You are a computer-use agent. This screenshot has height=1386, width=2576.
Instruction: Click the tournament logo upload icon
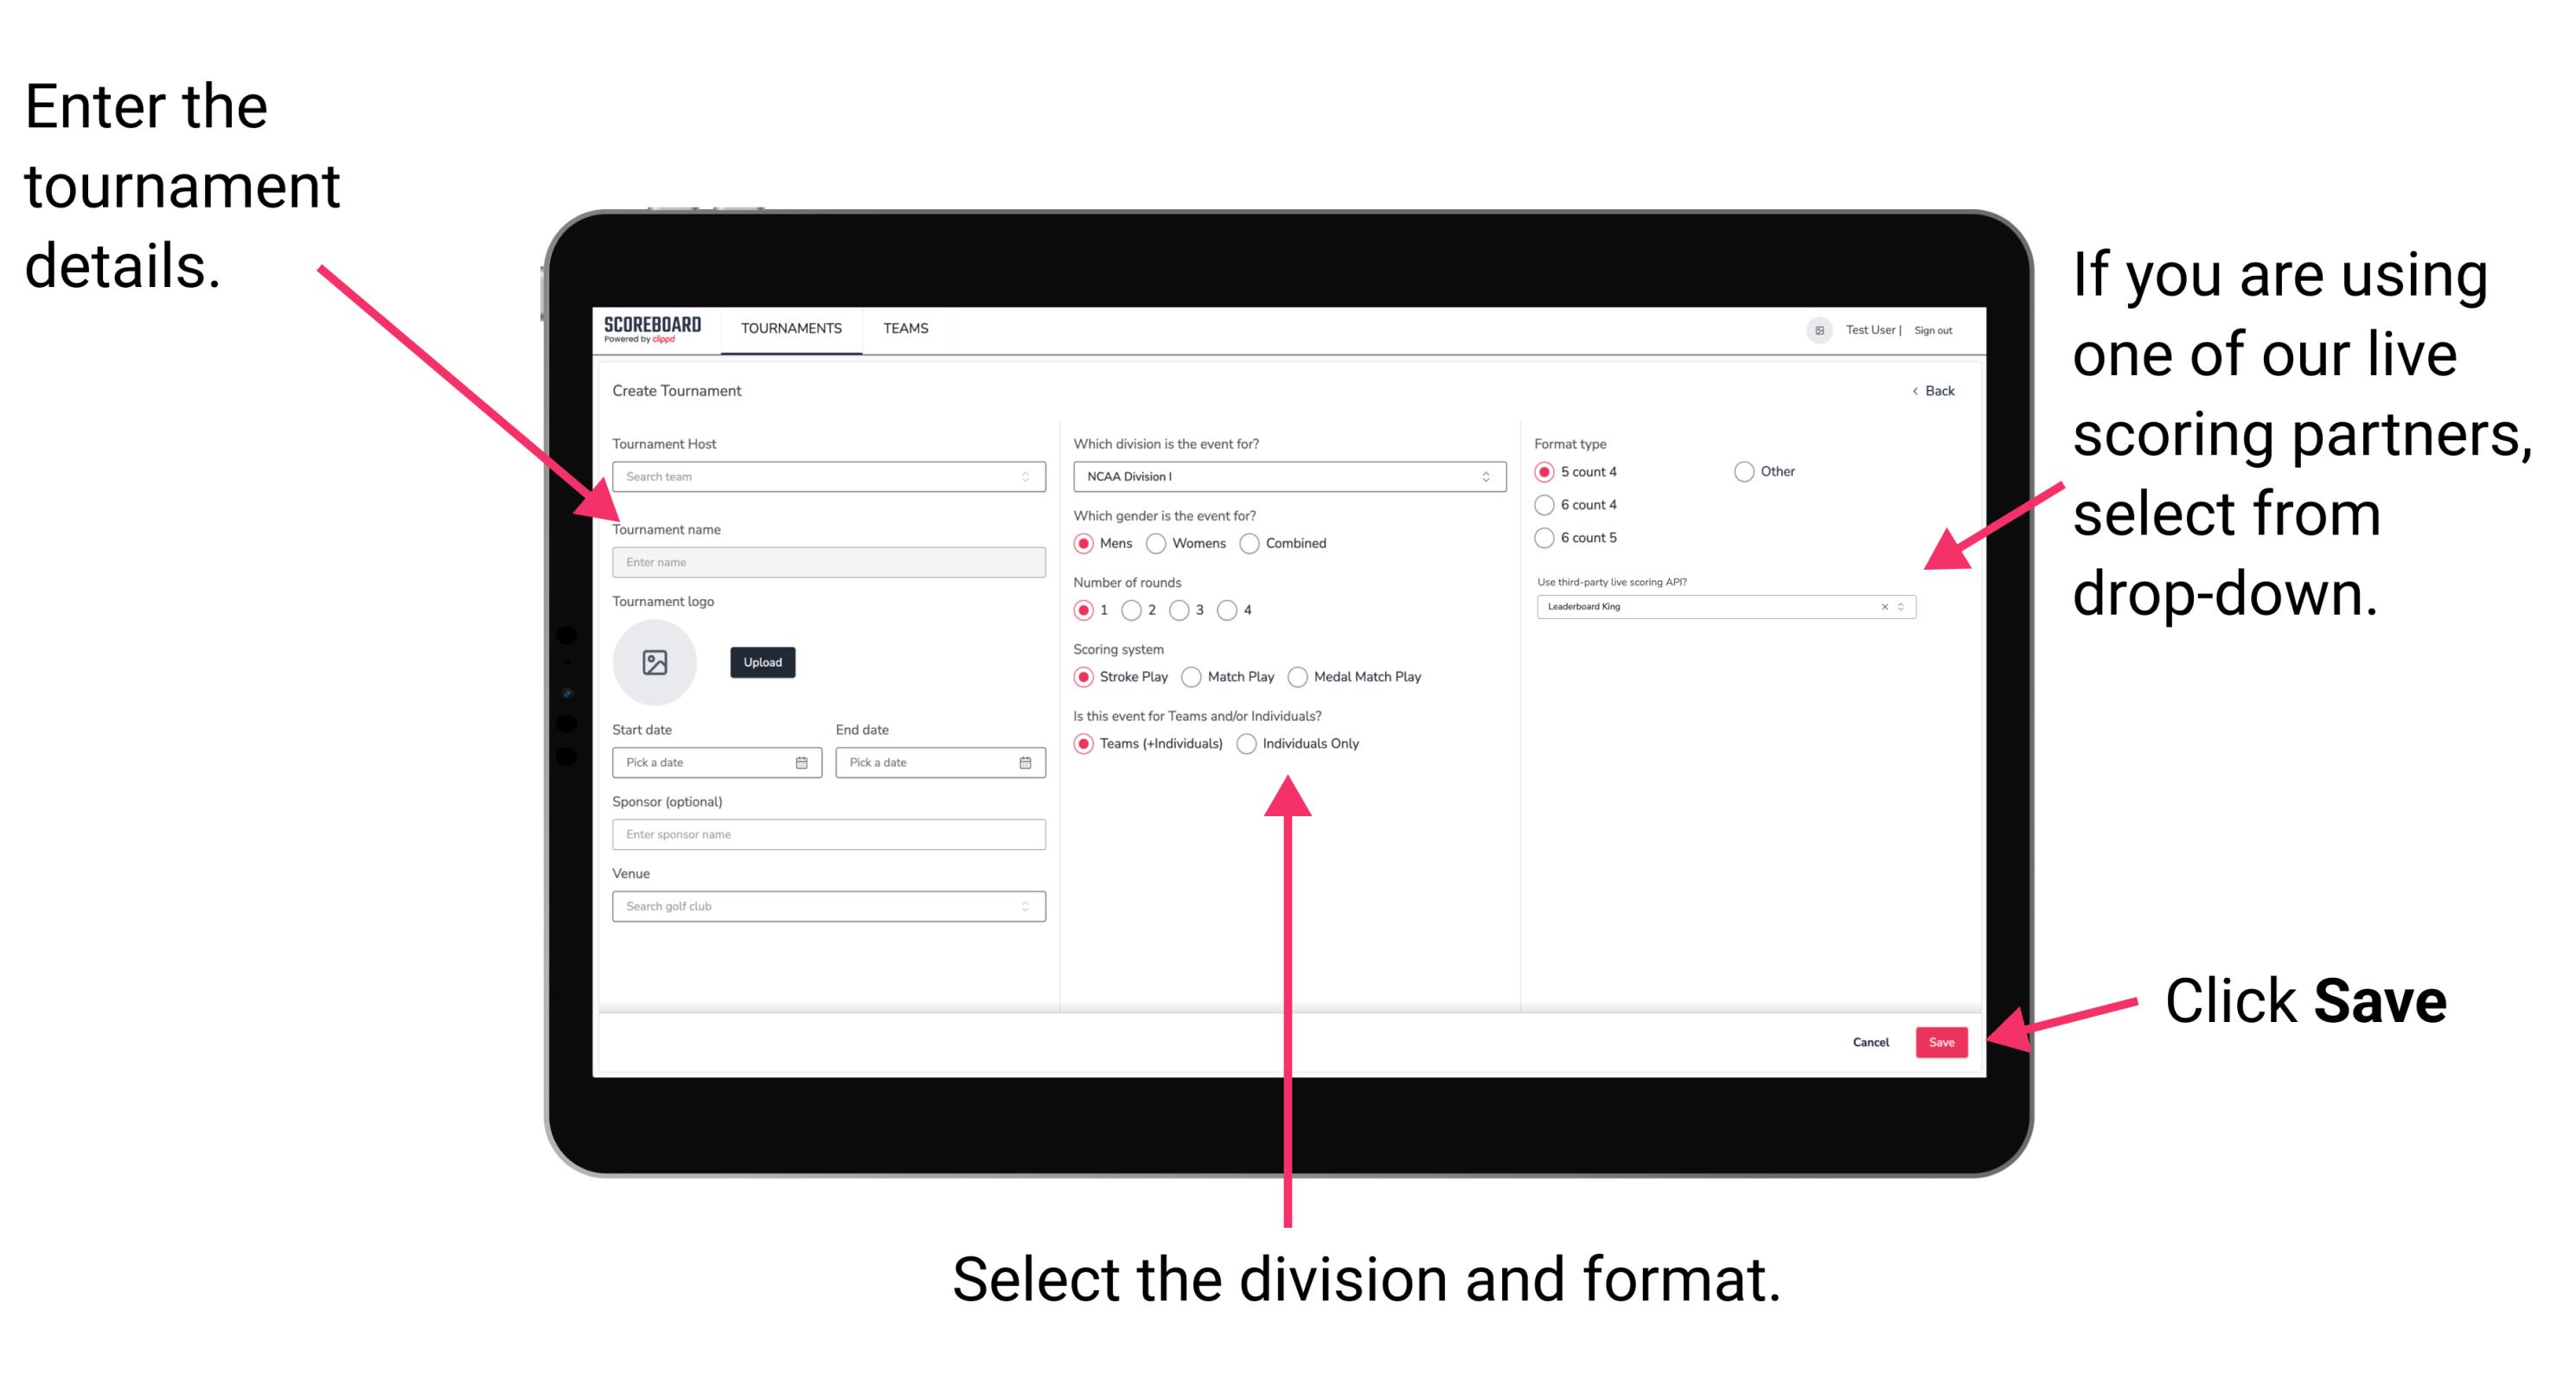pyautogui.click(x=655, y=662)
